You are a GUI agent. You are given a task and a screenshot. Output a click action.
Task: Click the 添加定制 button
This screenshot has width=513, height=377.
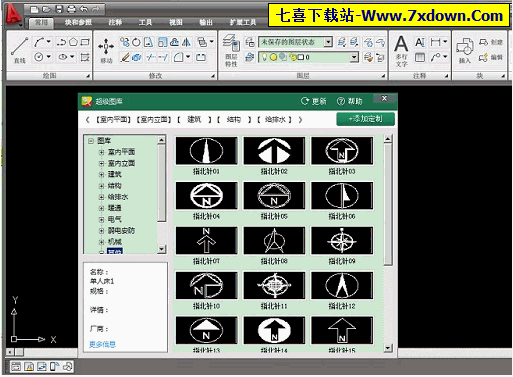365,119
